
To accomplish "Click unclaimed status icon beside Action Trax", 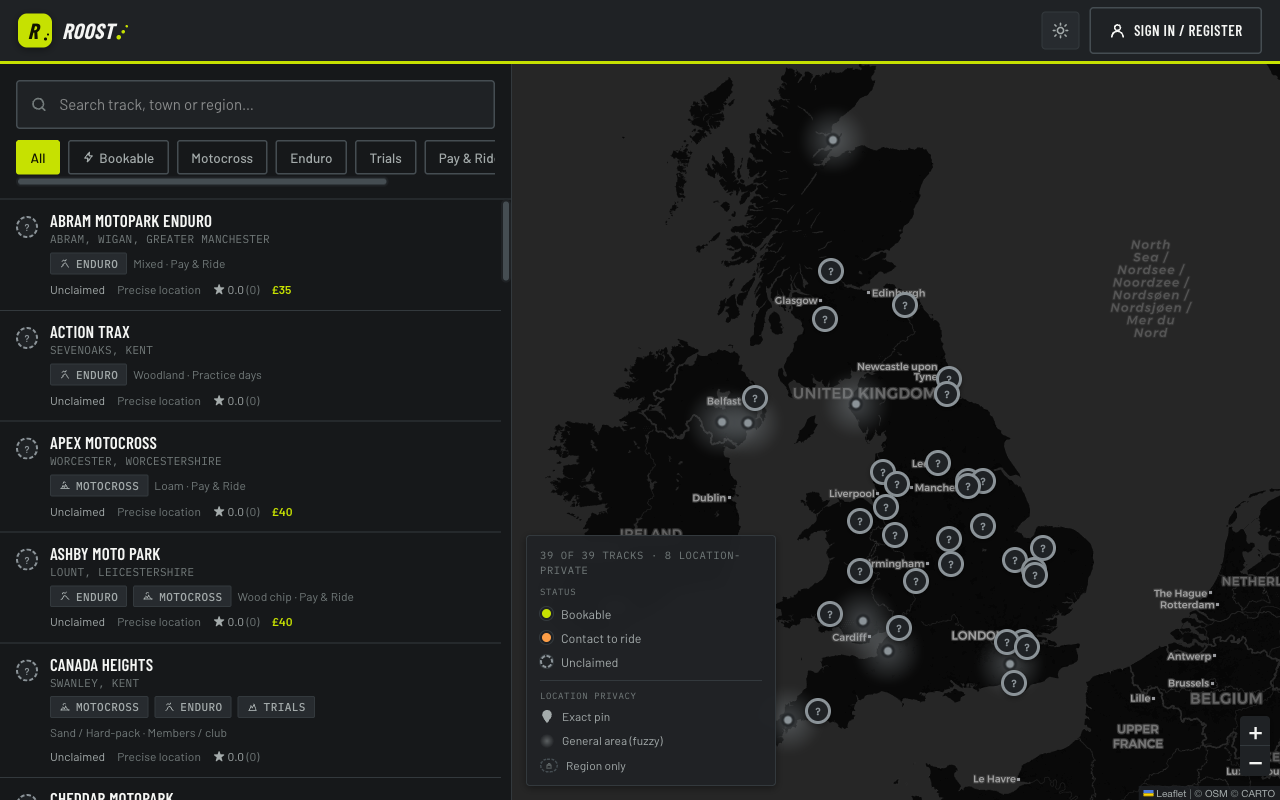I will pos(27,338).
